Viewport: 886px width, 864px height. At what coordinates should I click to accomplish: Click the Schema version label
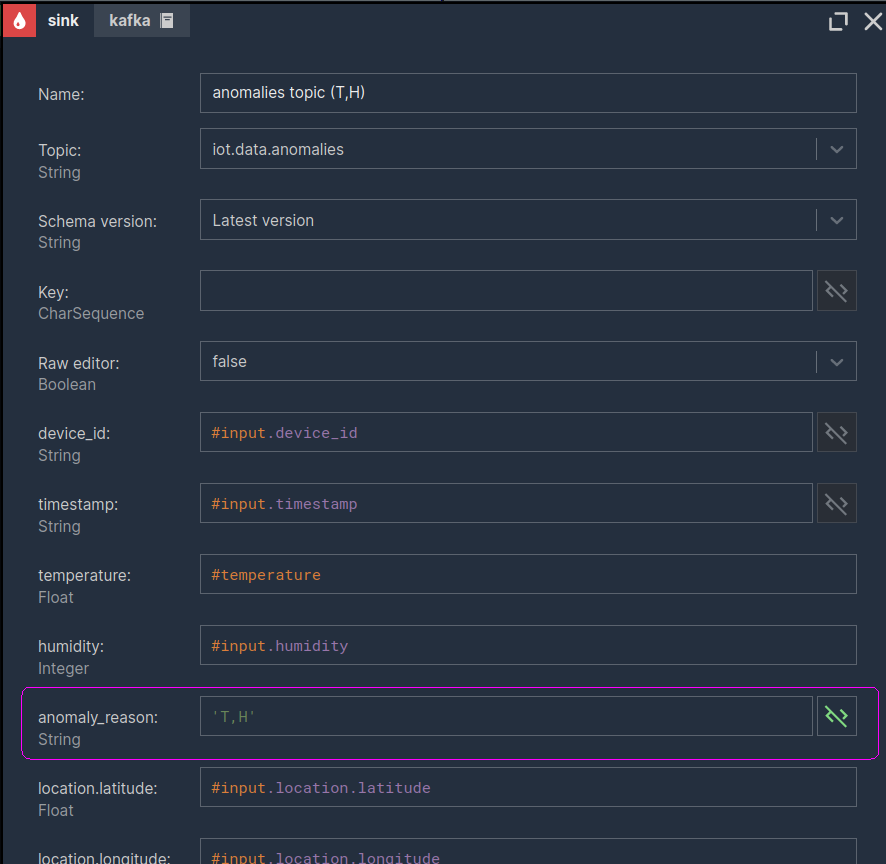tap(97, 222)
